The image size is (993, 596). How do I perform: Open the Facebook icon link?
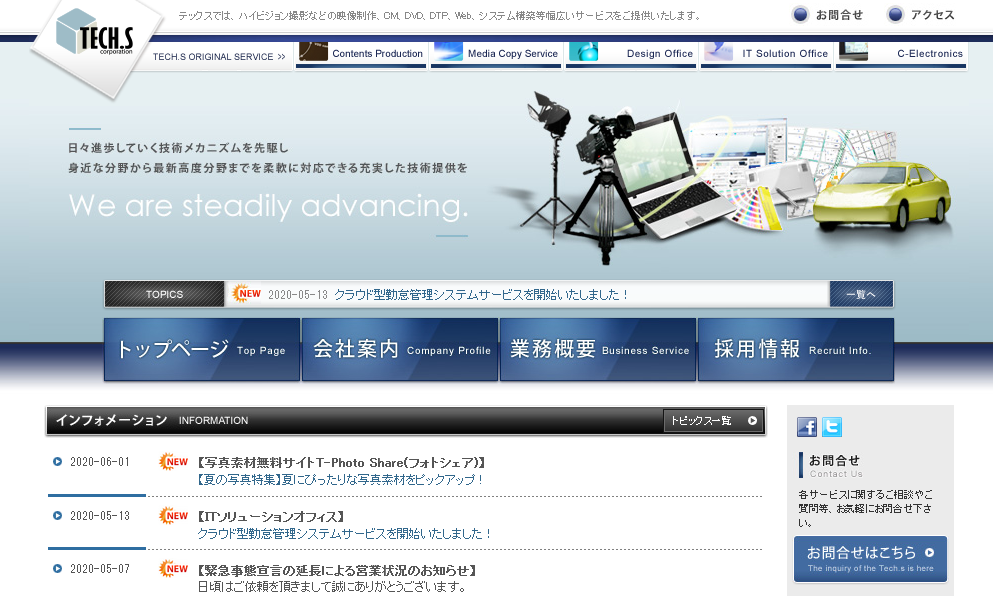807,427
